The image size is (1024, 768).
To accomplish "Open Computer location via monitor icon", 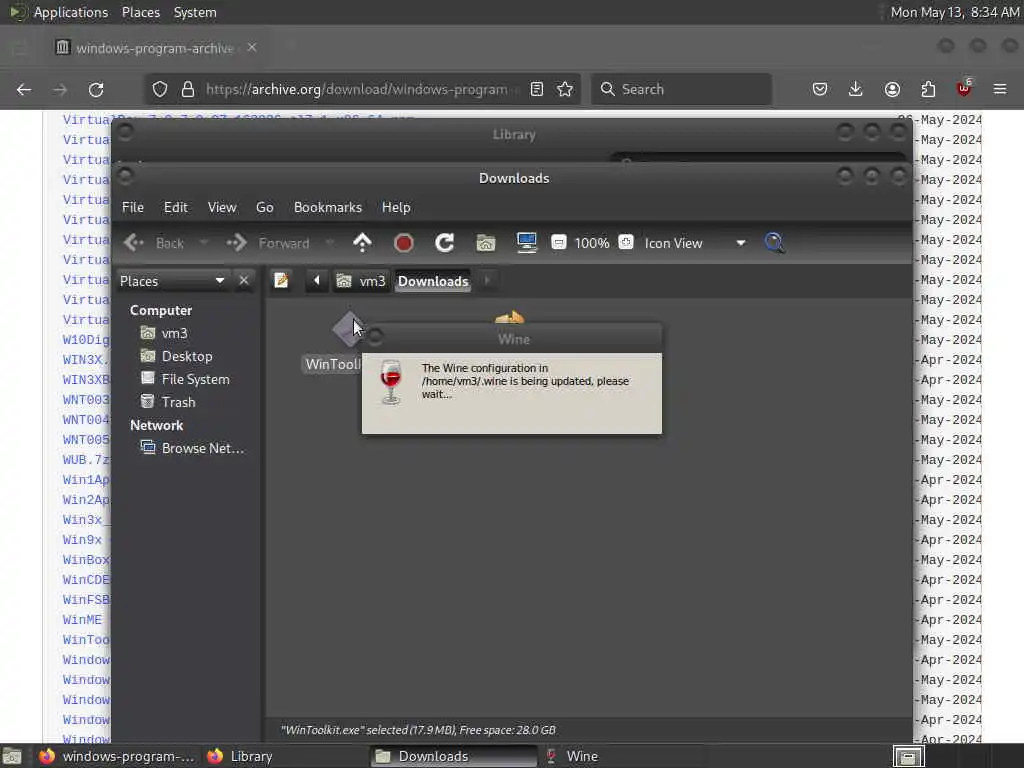I will click(526, 243).
